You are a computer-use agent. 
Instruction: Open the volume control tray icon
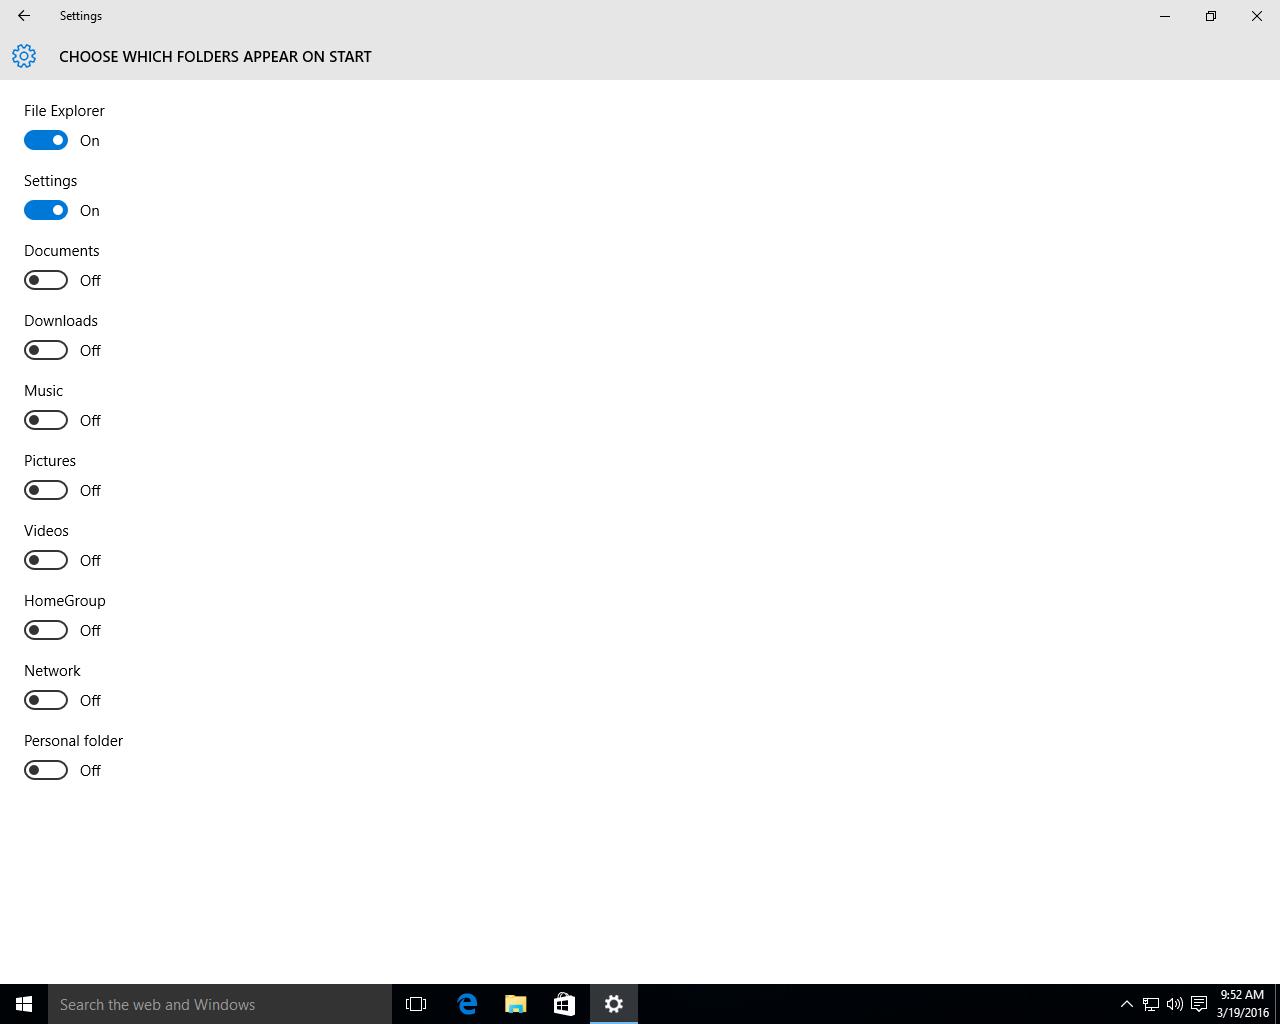pos(1175,1004)
